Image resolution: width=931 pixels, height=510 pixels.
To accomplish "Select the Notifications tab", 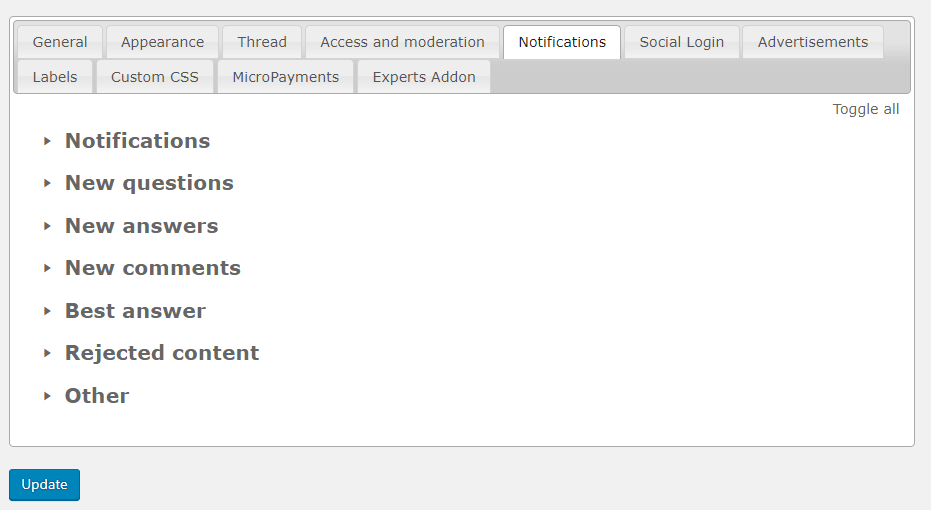I will pos(562,42).
